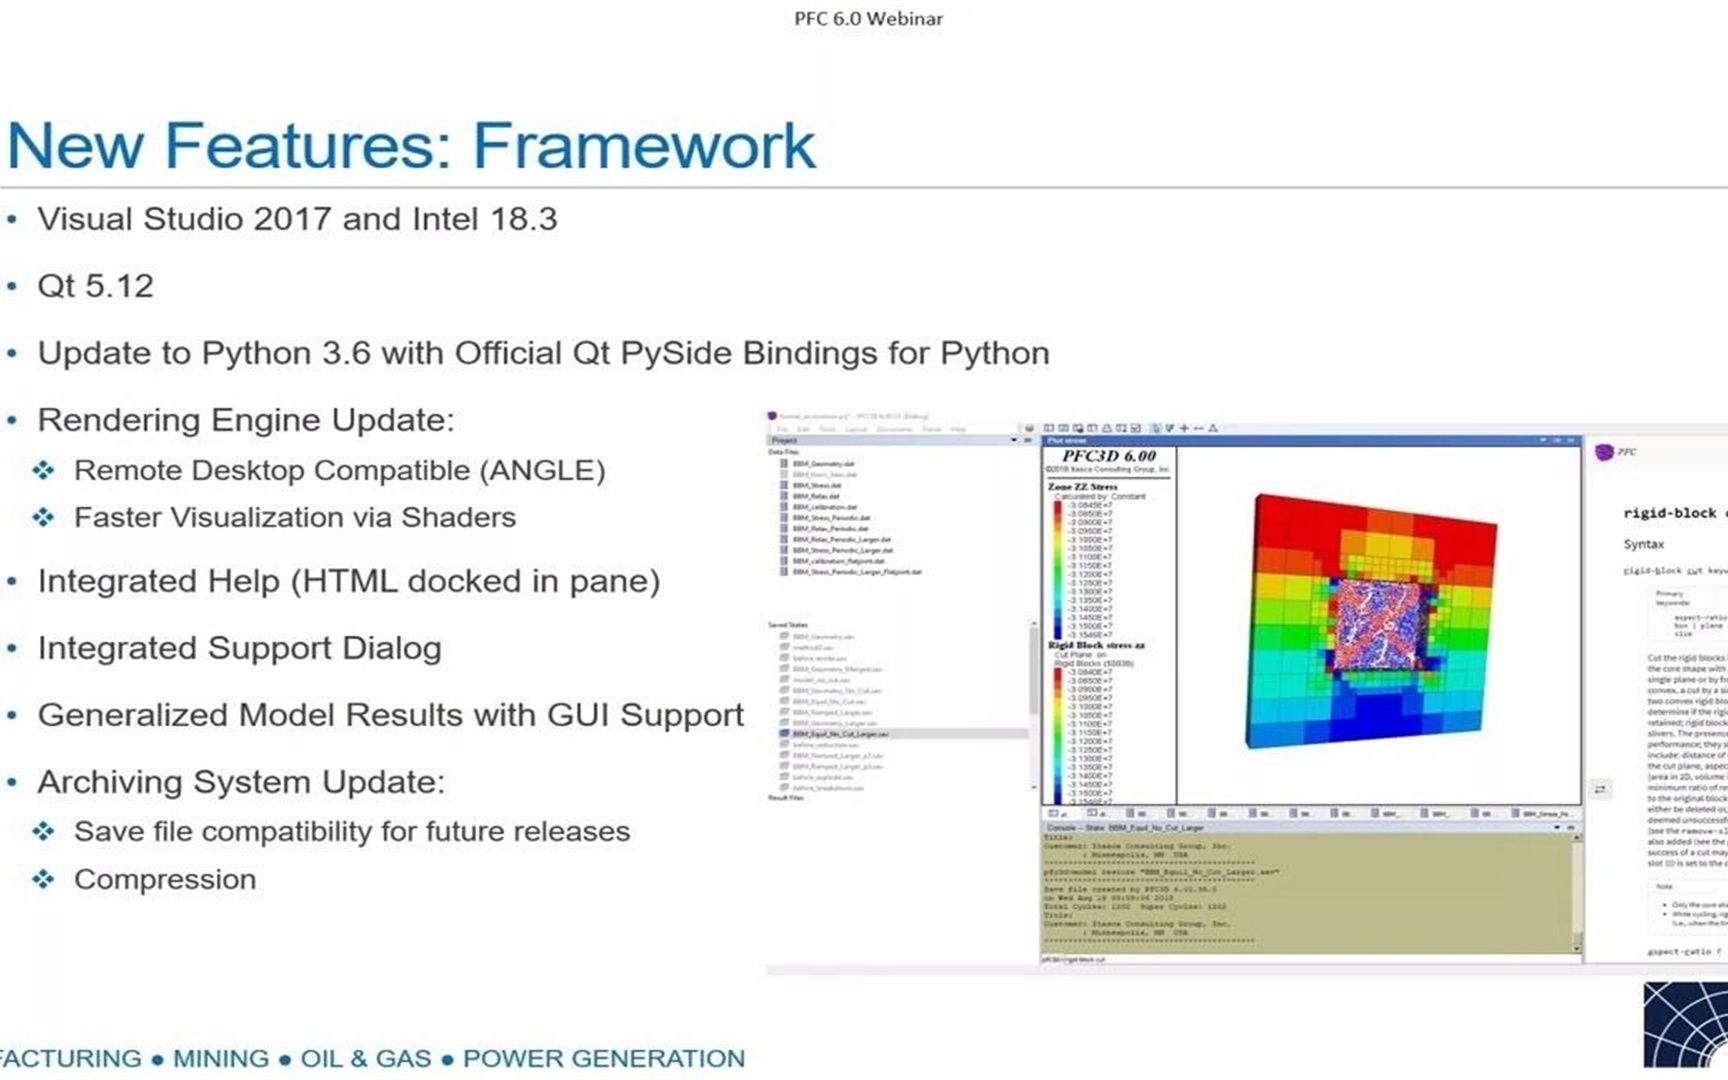The image size is (1728, 1080).
Task: Click the BBM_Geometry.dat file icon
Action: [x=784, y=464]
